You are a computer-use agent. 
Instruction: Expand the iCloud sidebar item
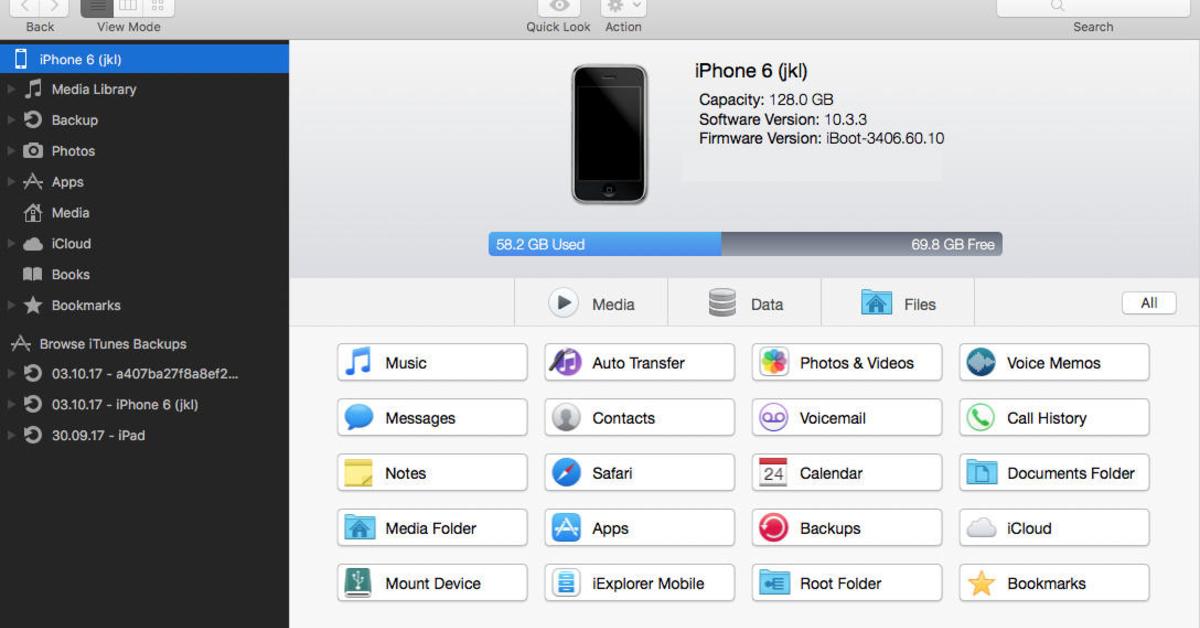[x=11, y=243]
